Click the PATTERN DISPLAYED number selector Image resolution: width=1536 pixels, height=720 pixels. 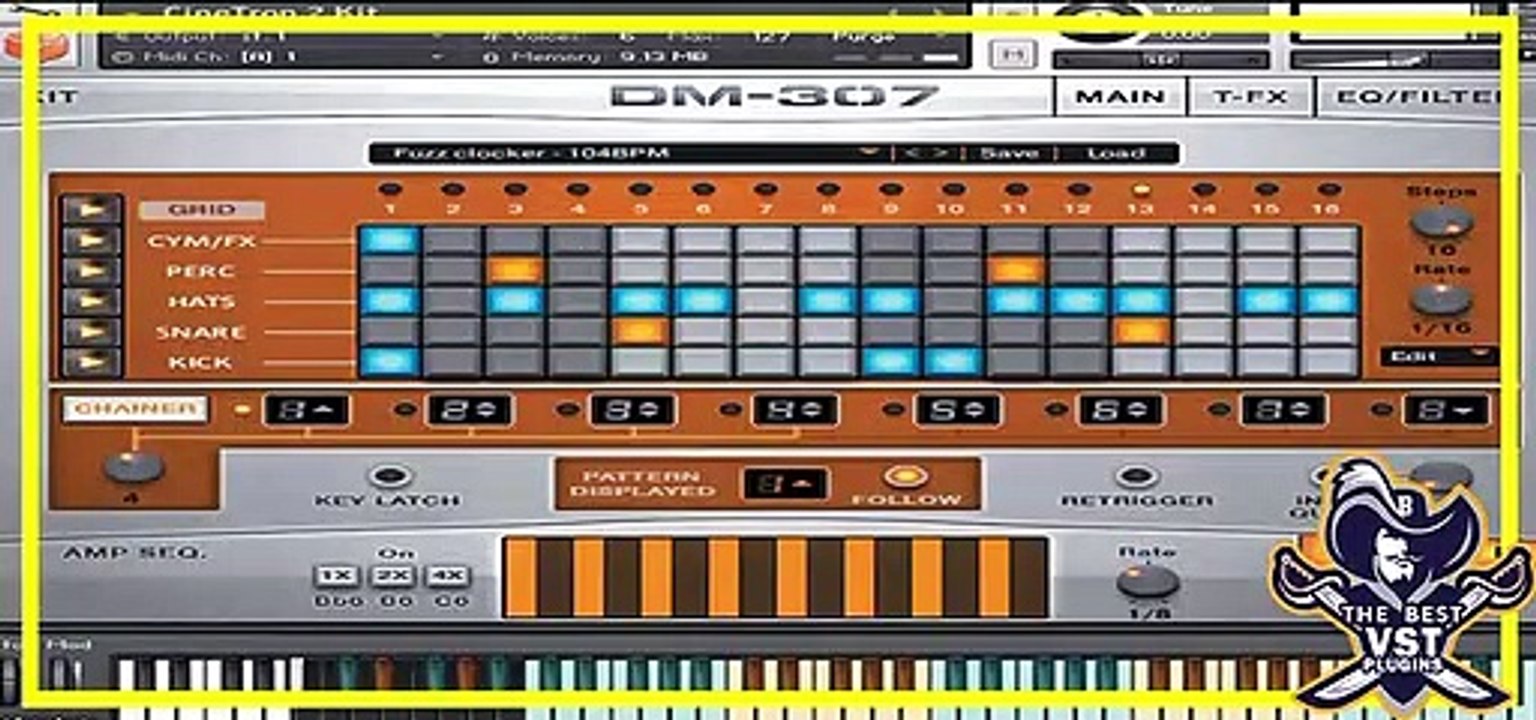click(x=784, y=485)
